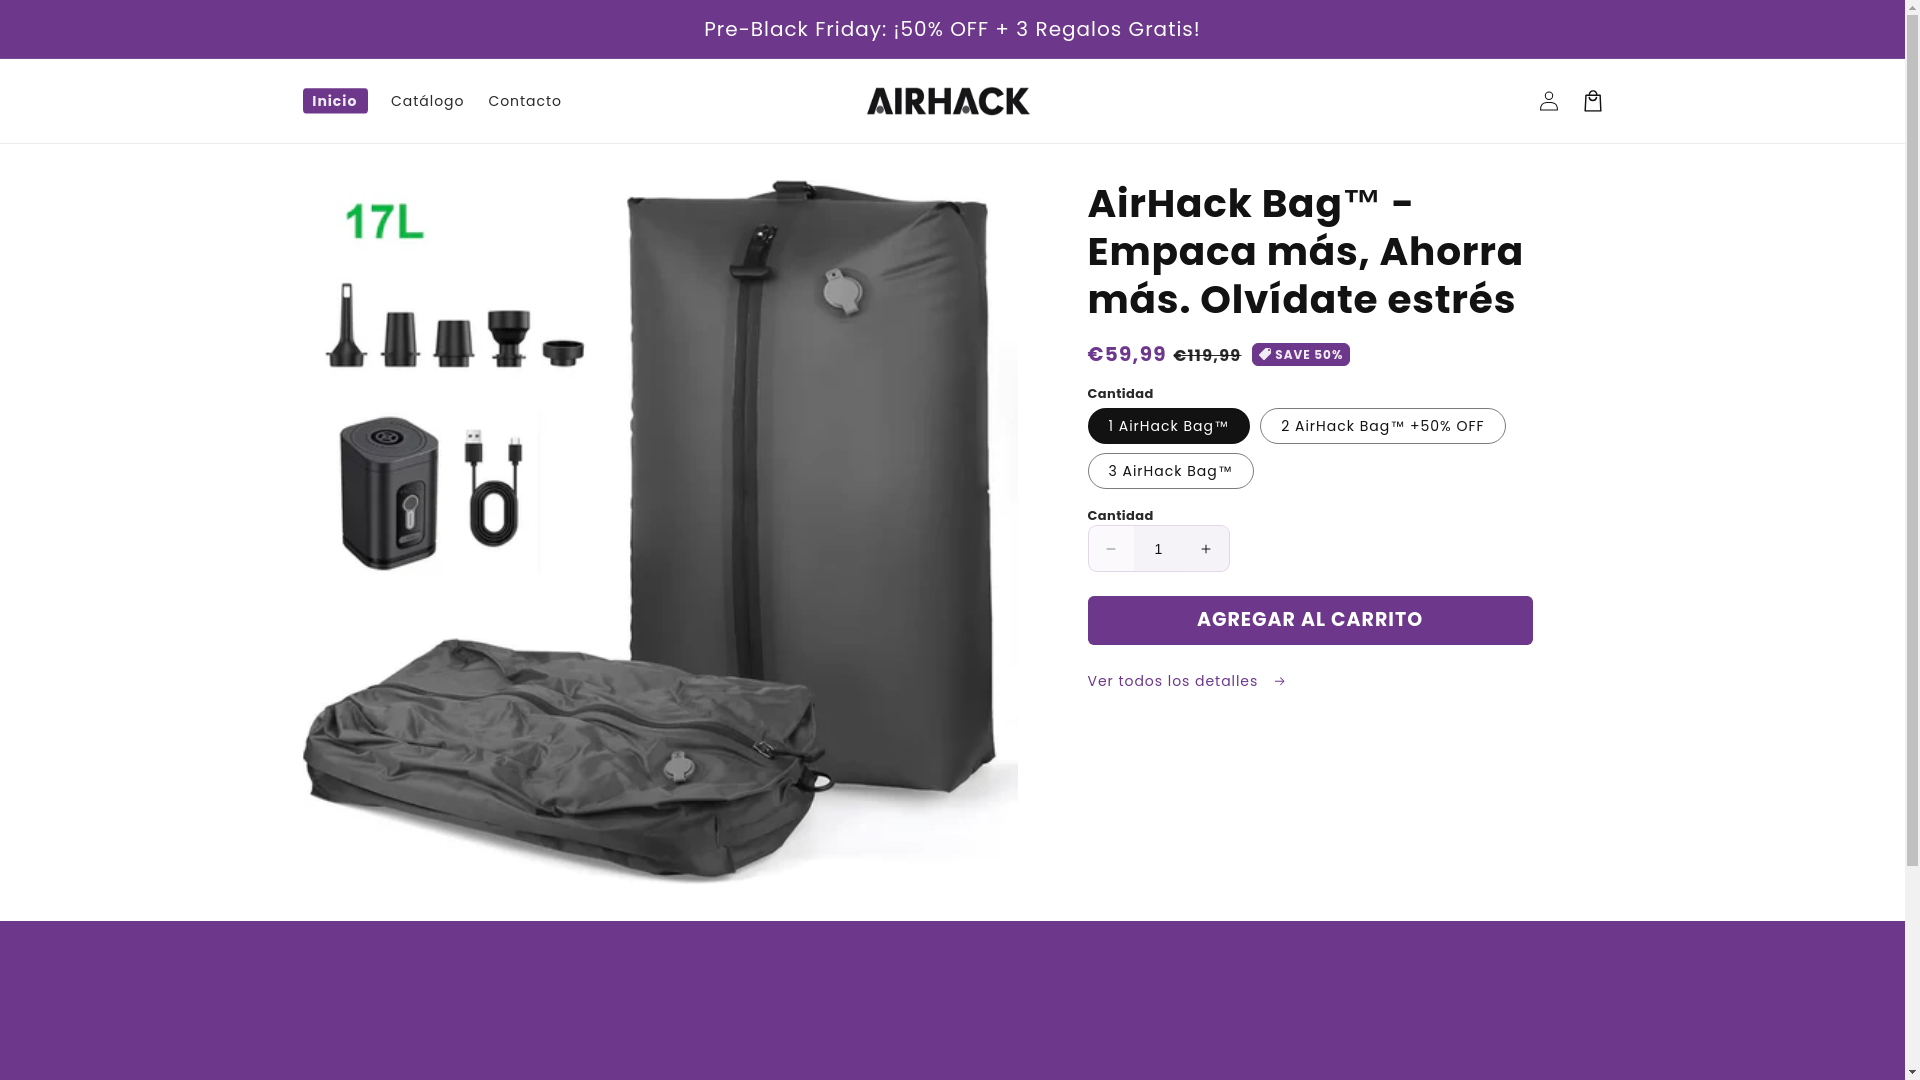Image resolution: width=1920 pixels, height=1080 pixels.
Task: Increase quantity with the plus icon
Action: (1205, 549)
